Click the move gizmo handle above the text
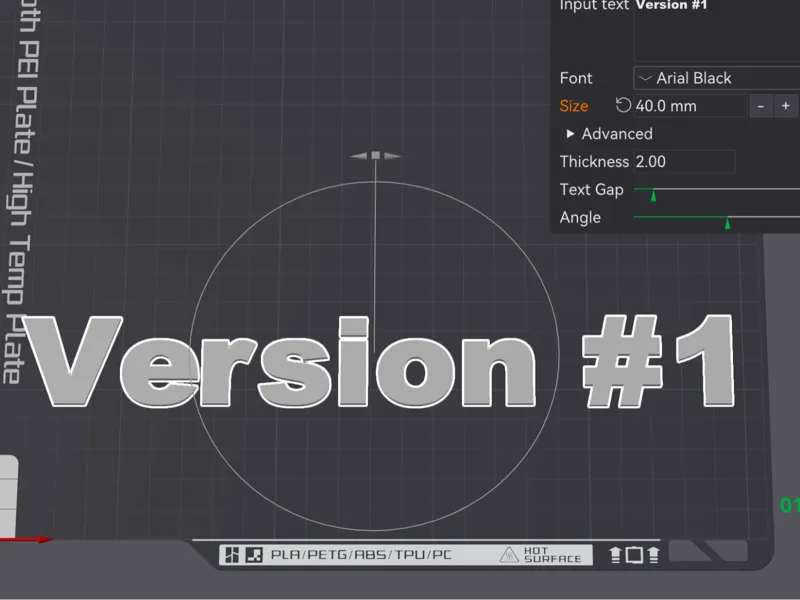Screen dimensions: 800x600 376,155
